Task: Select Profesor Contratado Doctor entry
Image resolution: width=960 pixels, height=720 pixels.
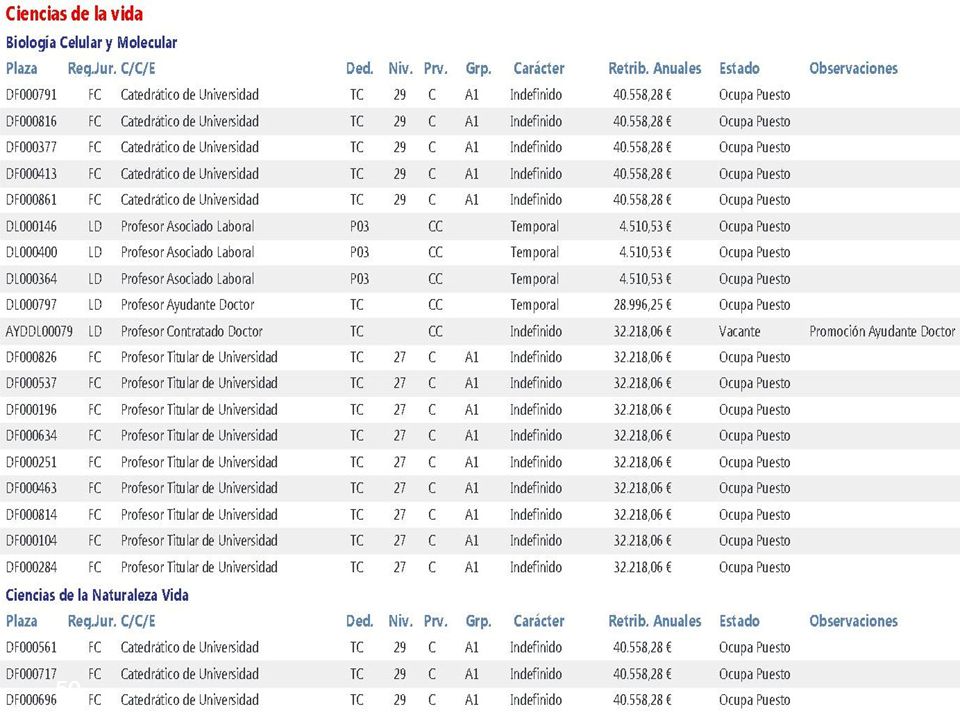Action: (x=192, y=332)
